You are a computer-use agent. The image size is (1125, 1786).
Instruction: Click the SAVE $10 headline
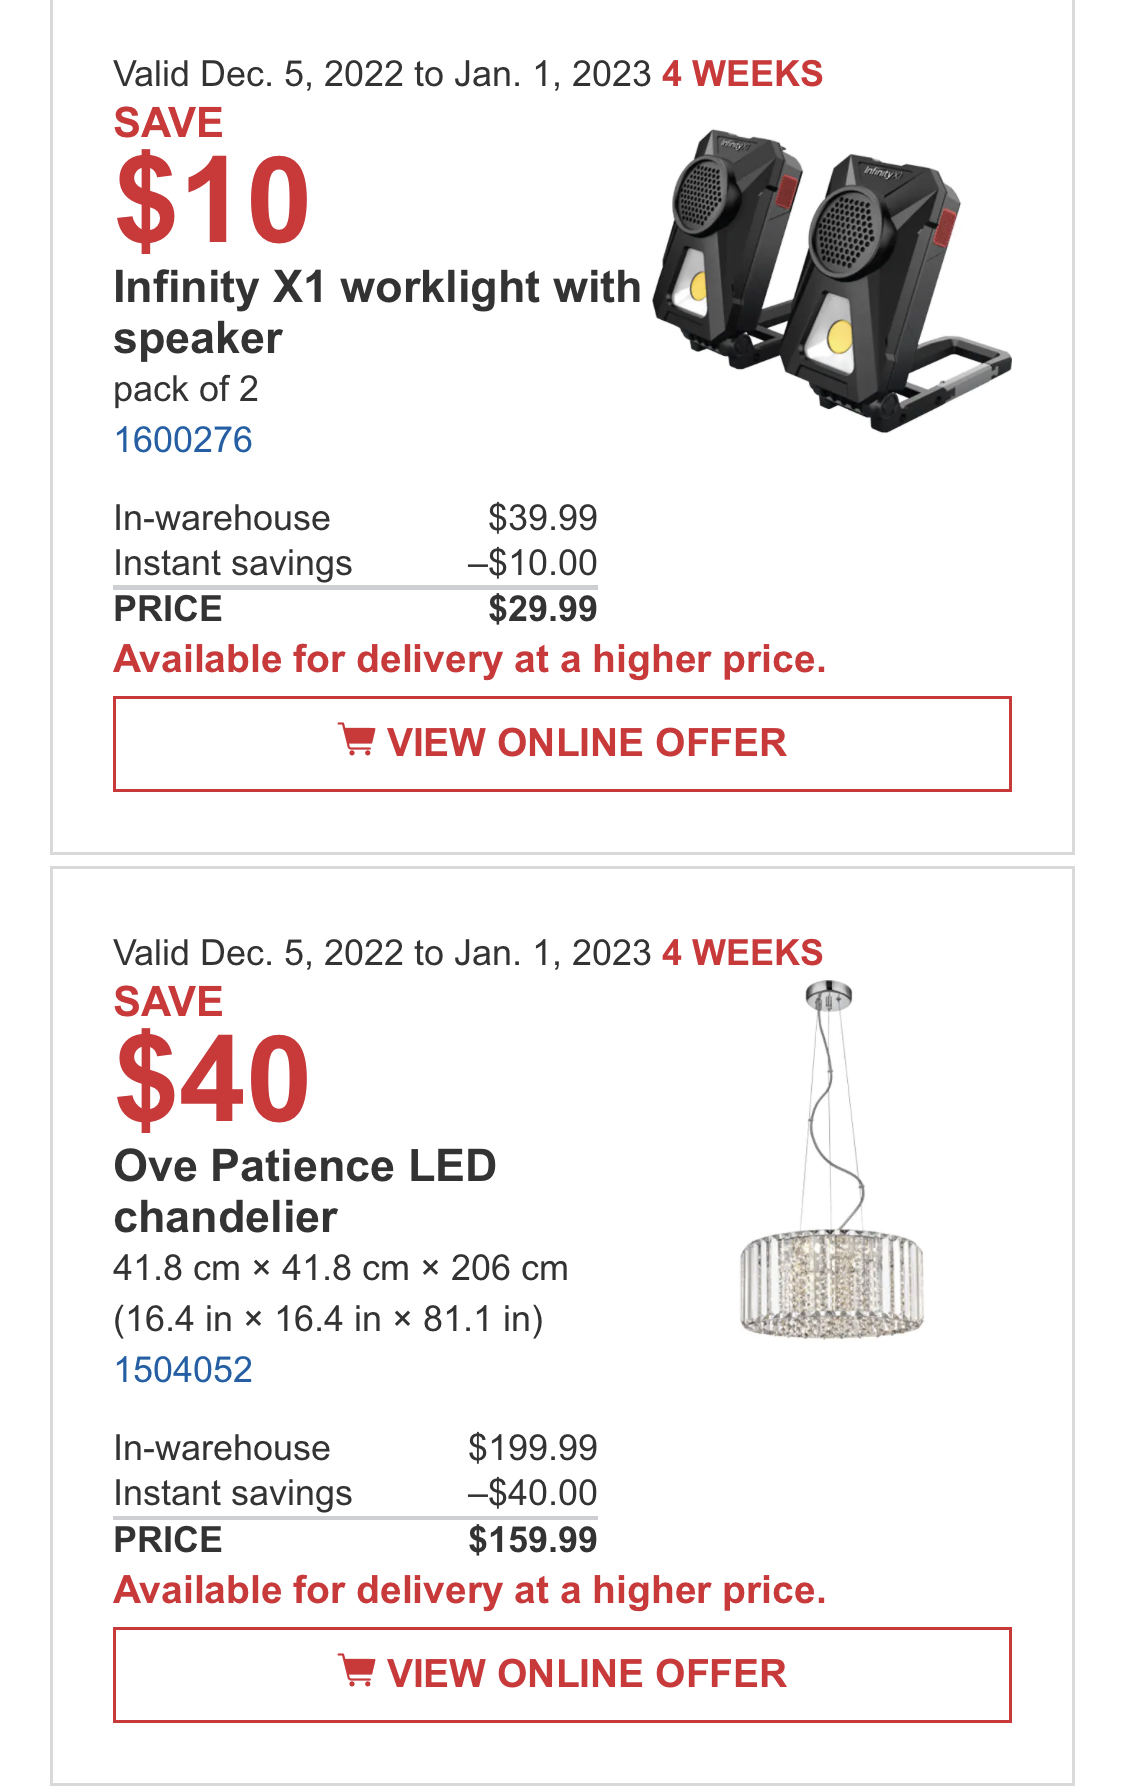pyautogui.click(x=212, y=176)
